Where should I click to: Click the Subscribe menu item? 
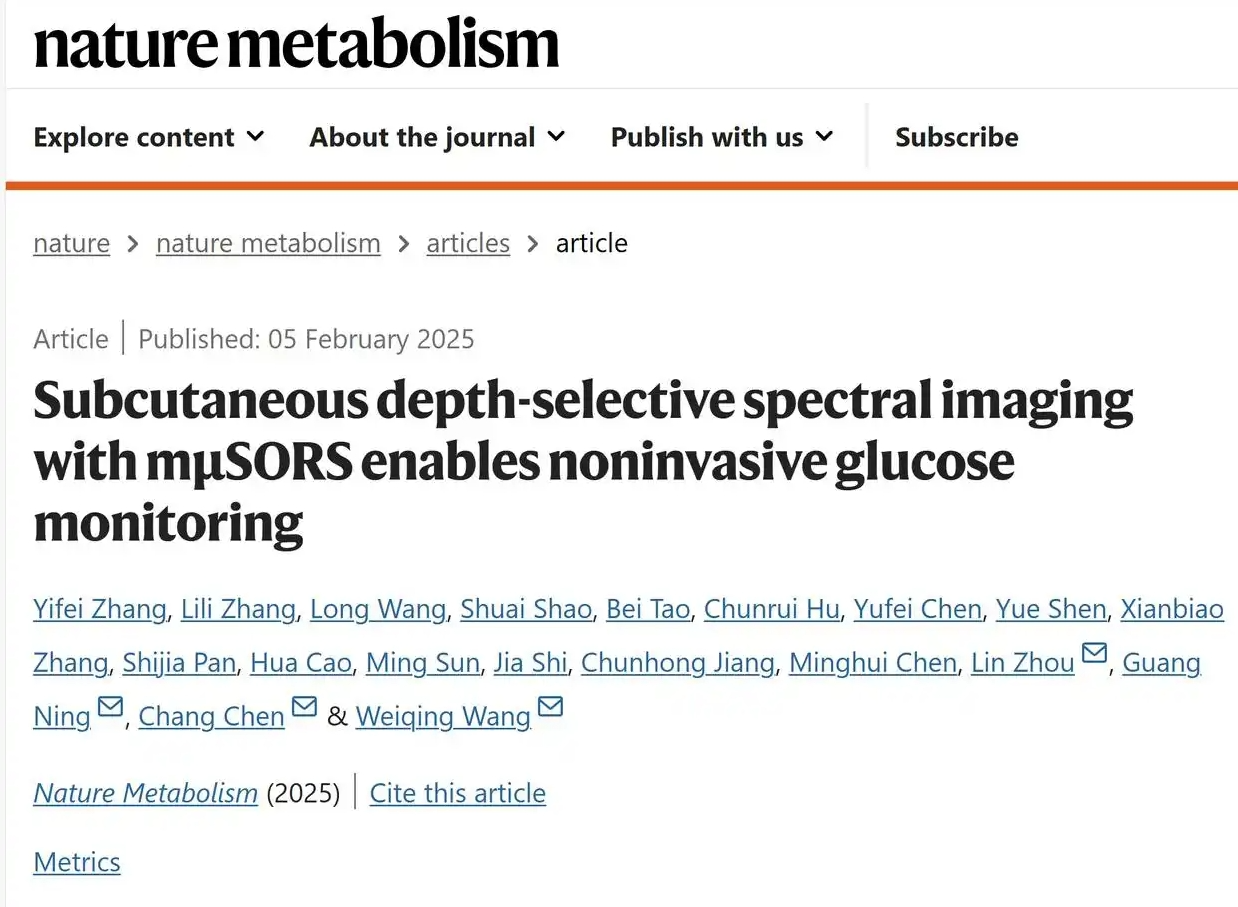pos(956,137)
